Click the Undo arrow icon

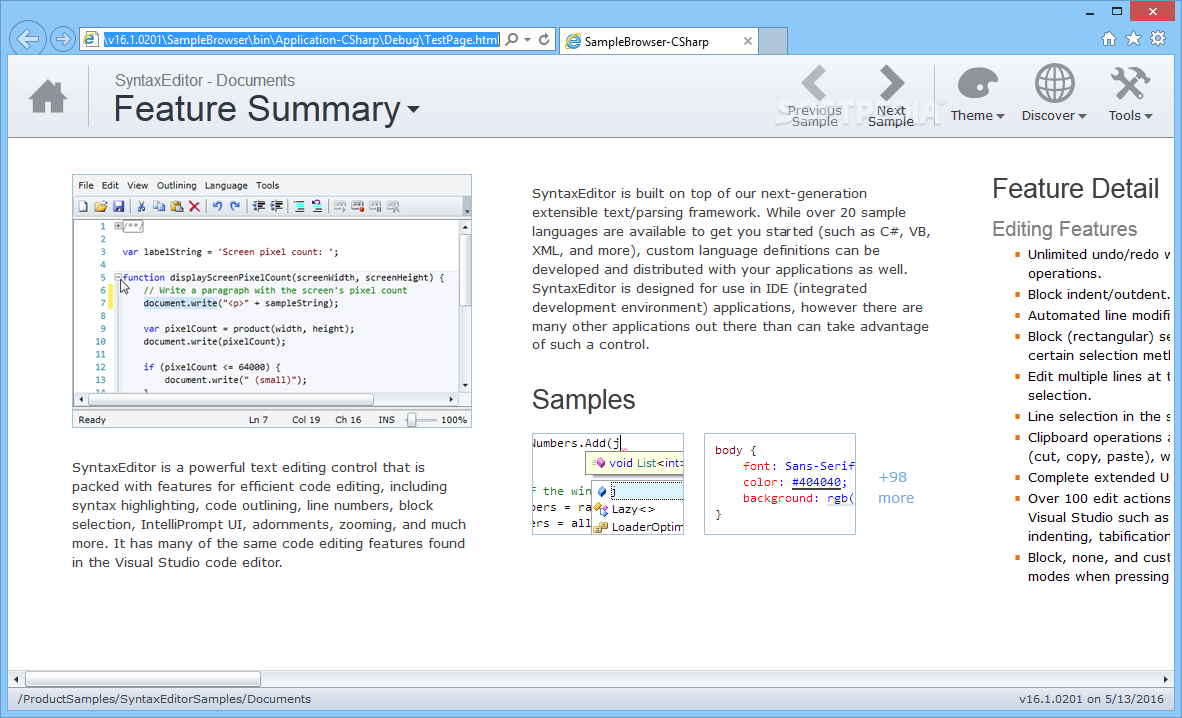pos(217,207)
